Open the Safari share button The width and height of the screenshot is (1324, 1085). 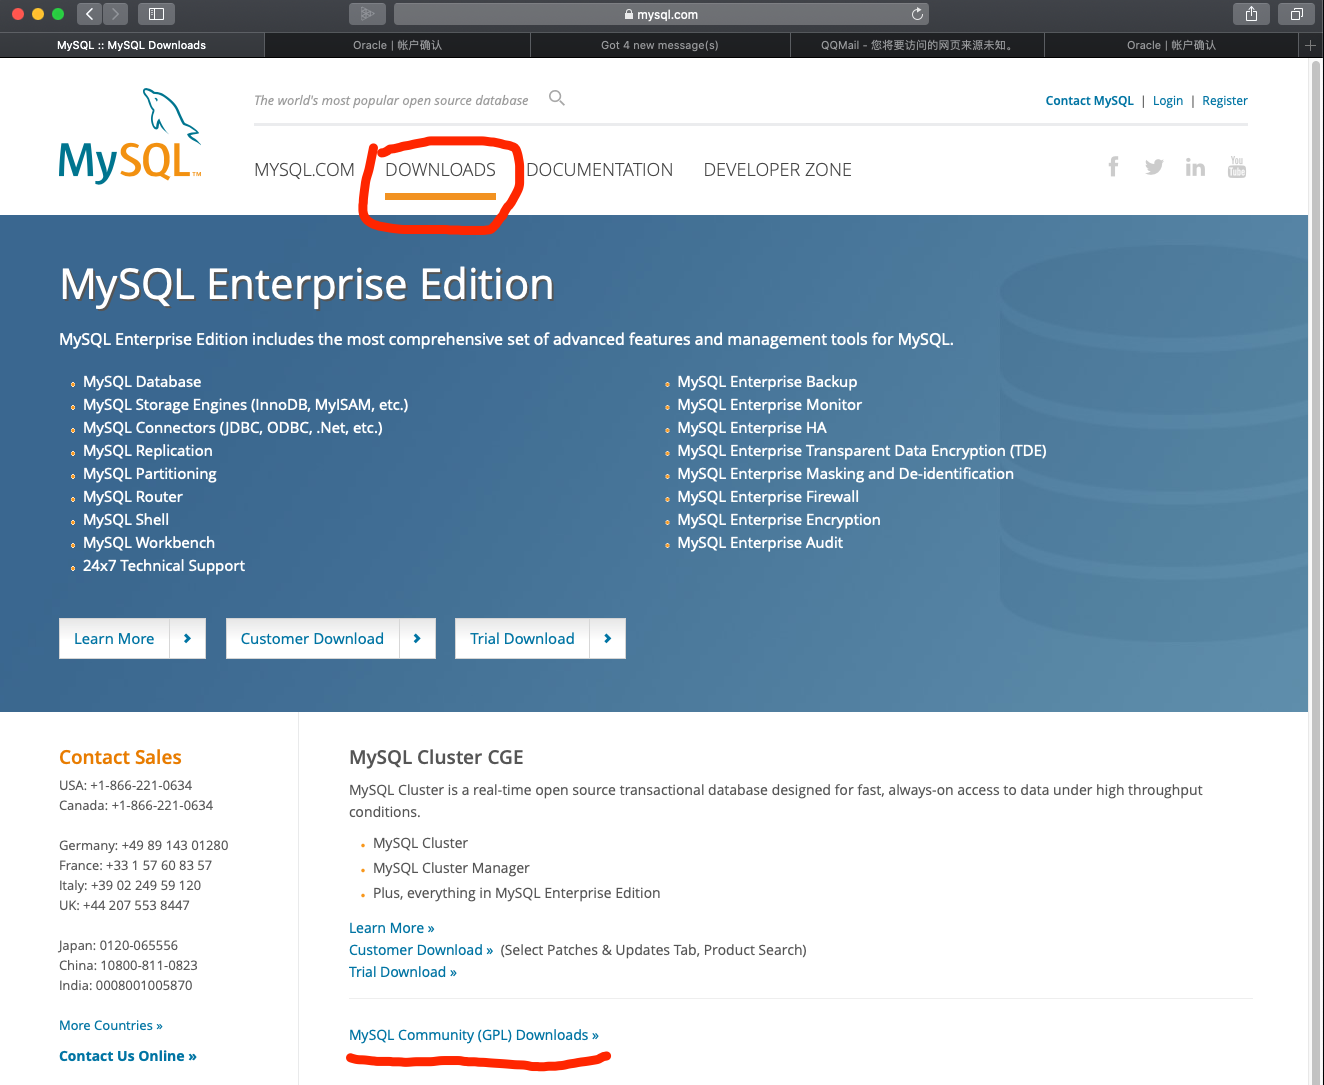1251,14
